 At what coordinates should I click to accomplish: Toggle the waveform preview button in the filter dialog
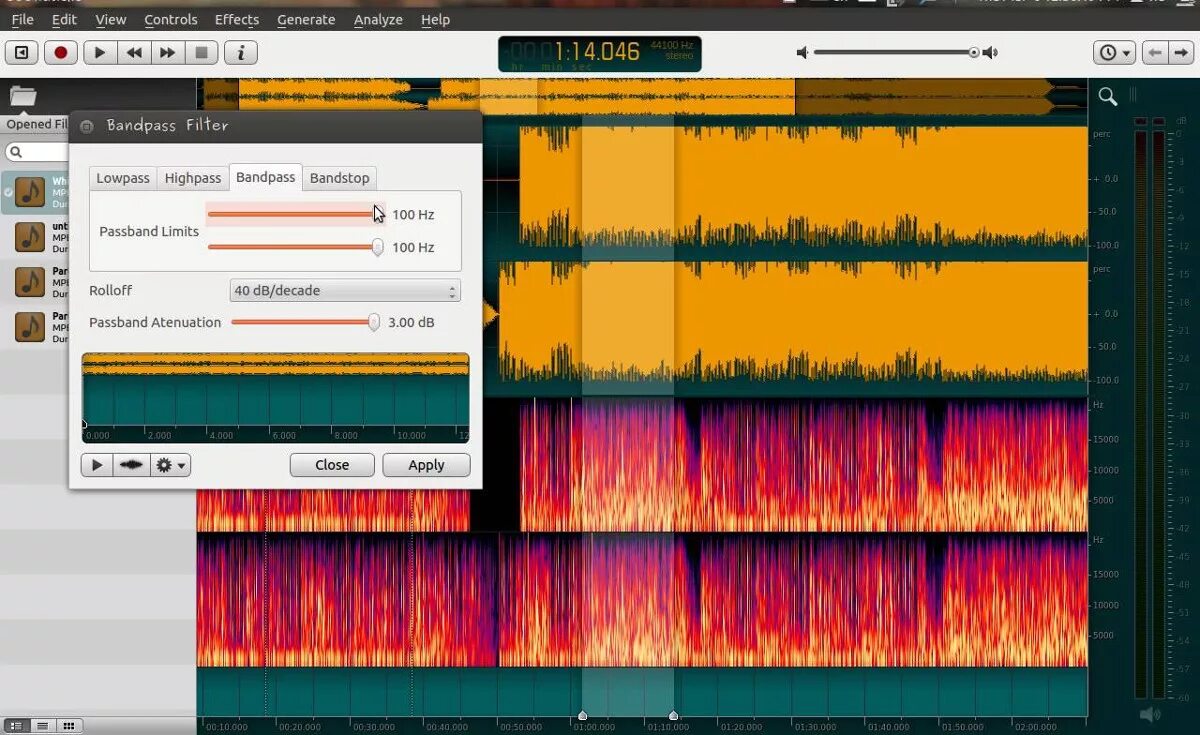pyautogui.click(x=131, y=465)
